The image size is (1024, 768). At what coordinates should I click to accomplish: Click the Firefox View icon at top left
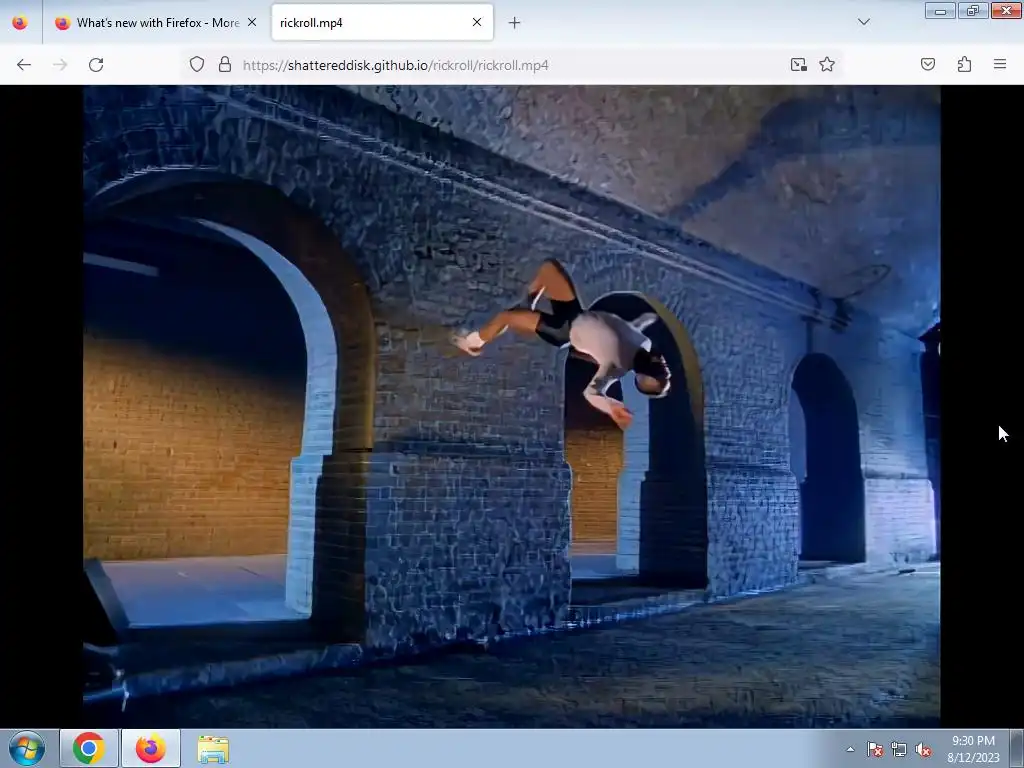(x=20, y=23)
